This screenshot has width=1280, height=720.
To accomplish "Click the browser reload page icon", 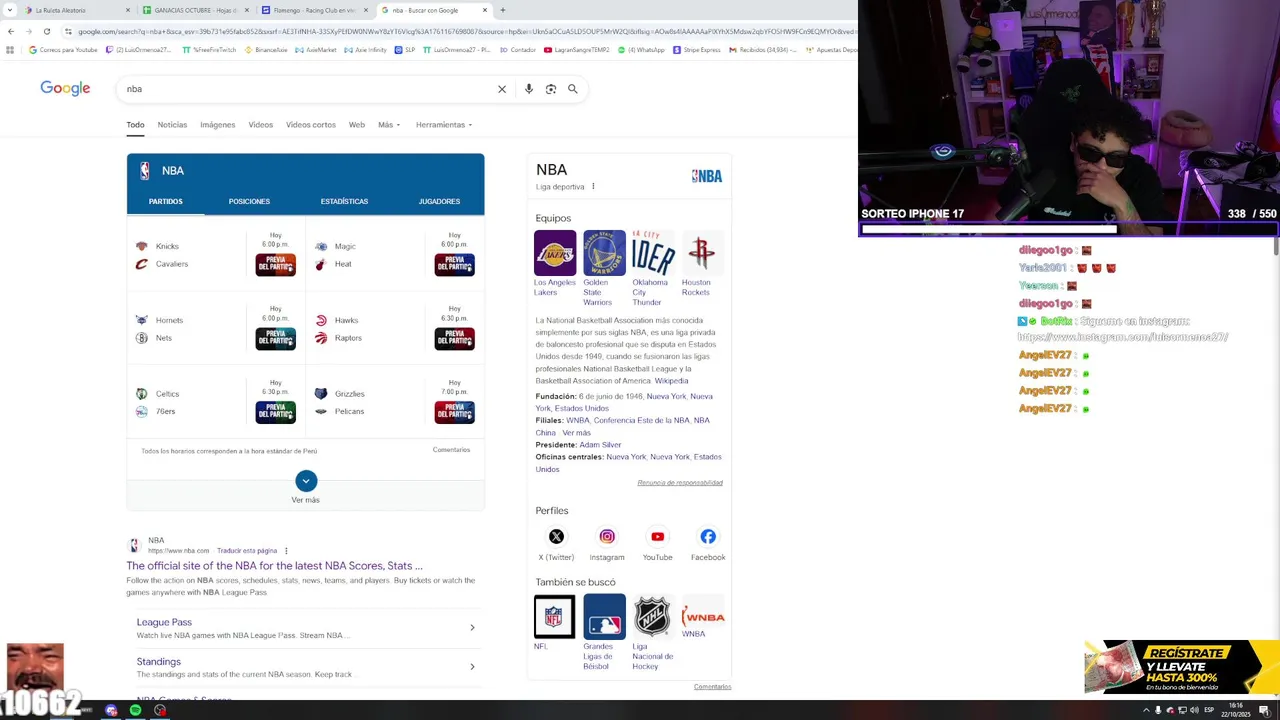I will (46, 31).
